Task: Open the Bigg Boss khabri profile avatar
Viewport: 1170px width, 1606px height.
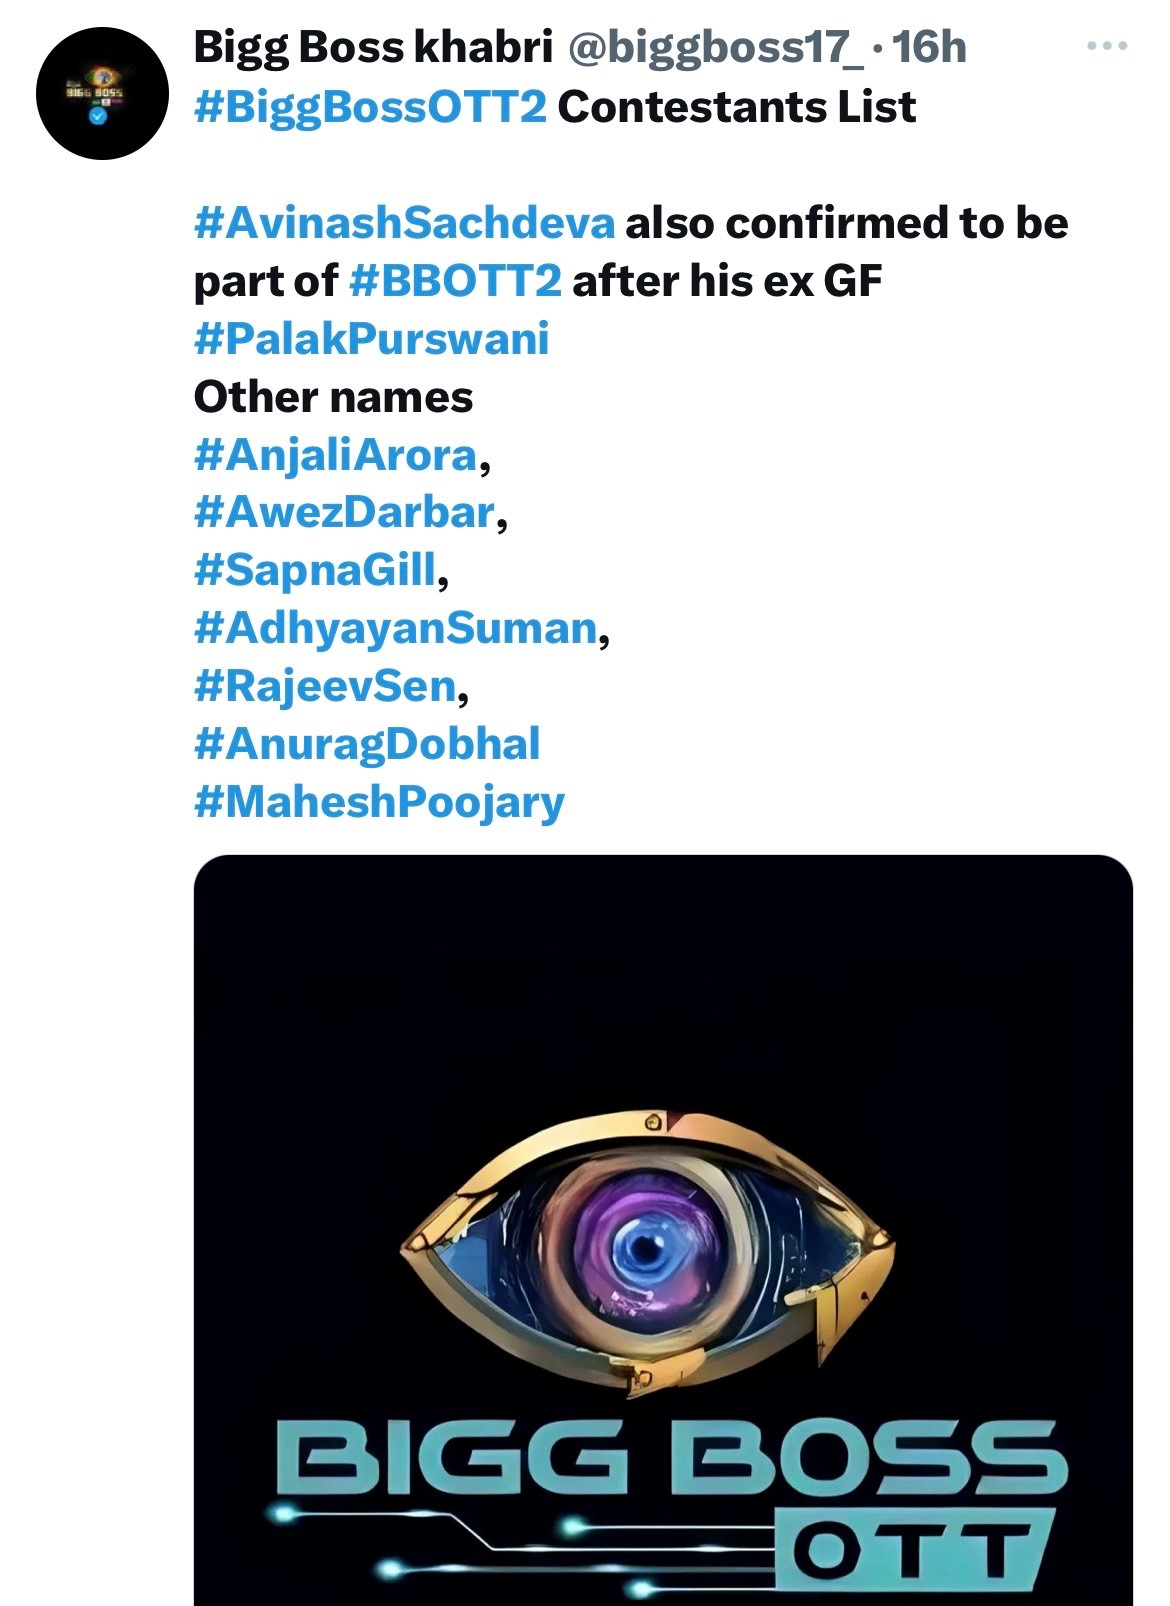Action: (102, 93)
